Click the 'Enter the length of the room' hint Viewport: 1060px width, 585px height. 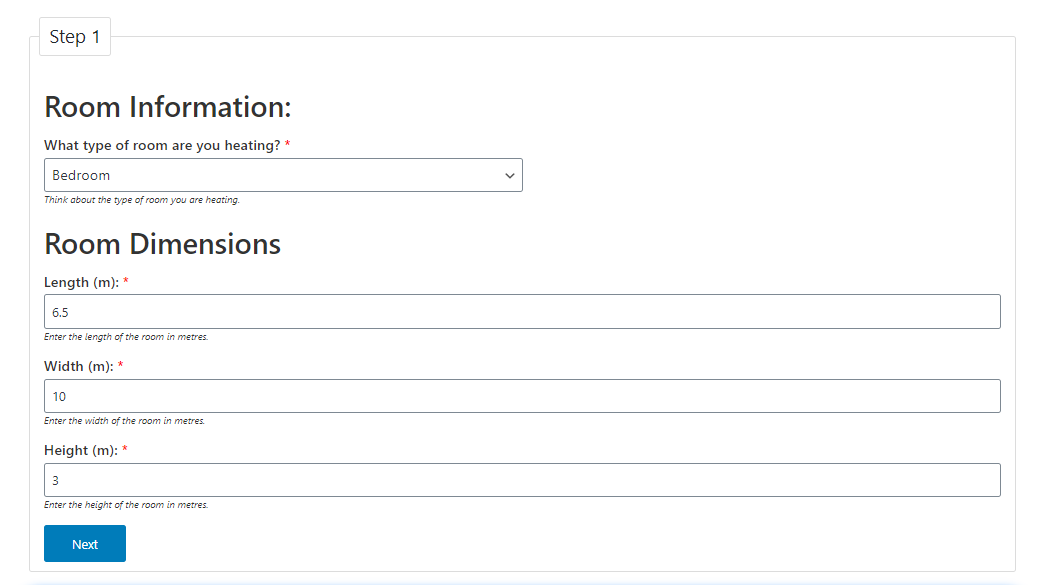coord(126,337)
